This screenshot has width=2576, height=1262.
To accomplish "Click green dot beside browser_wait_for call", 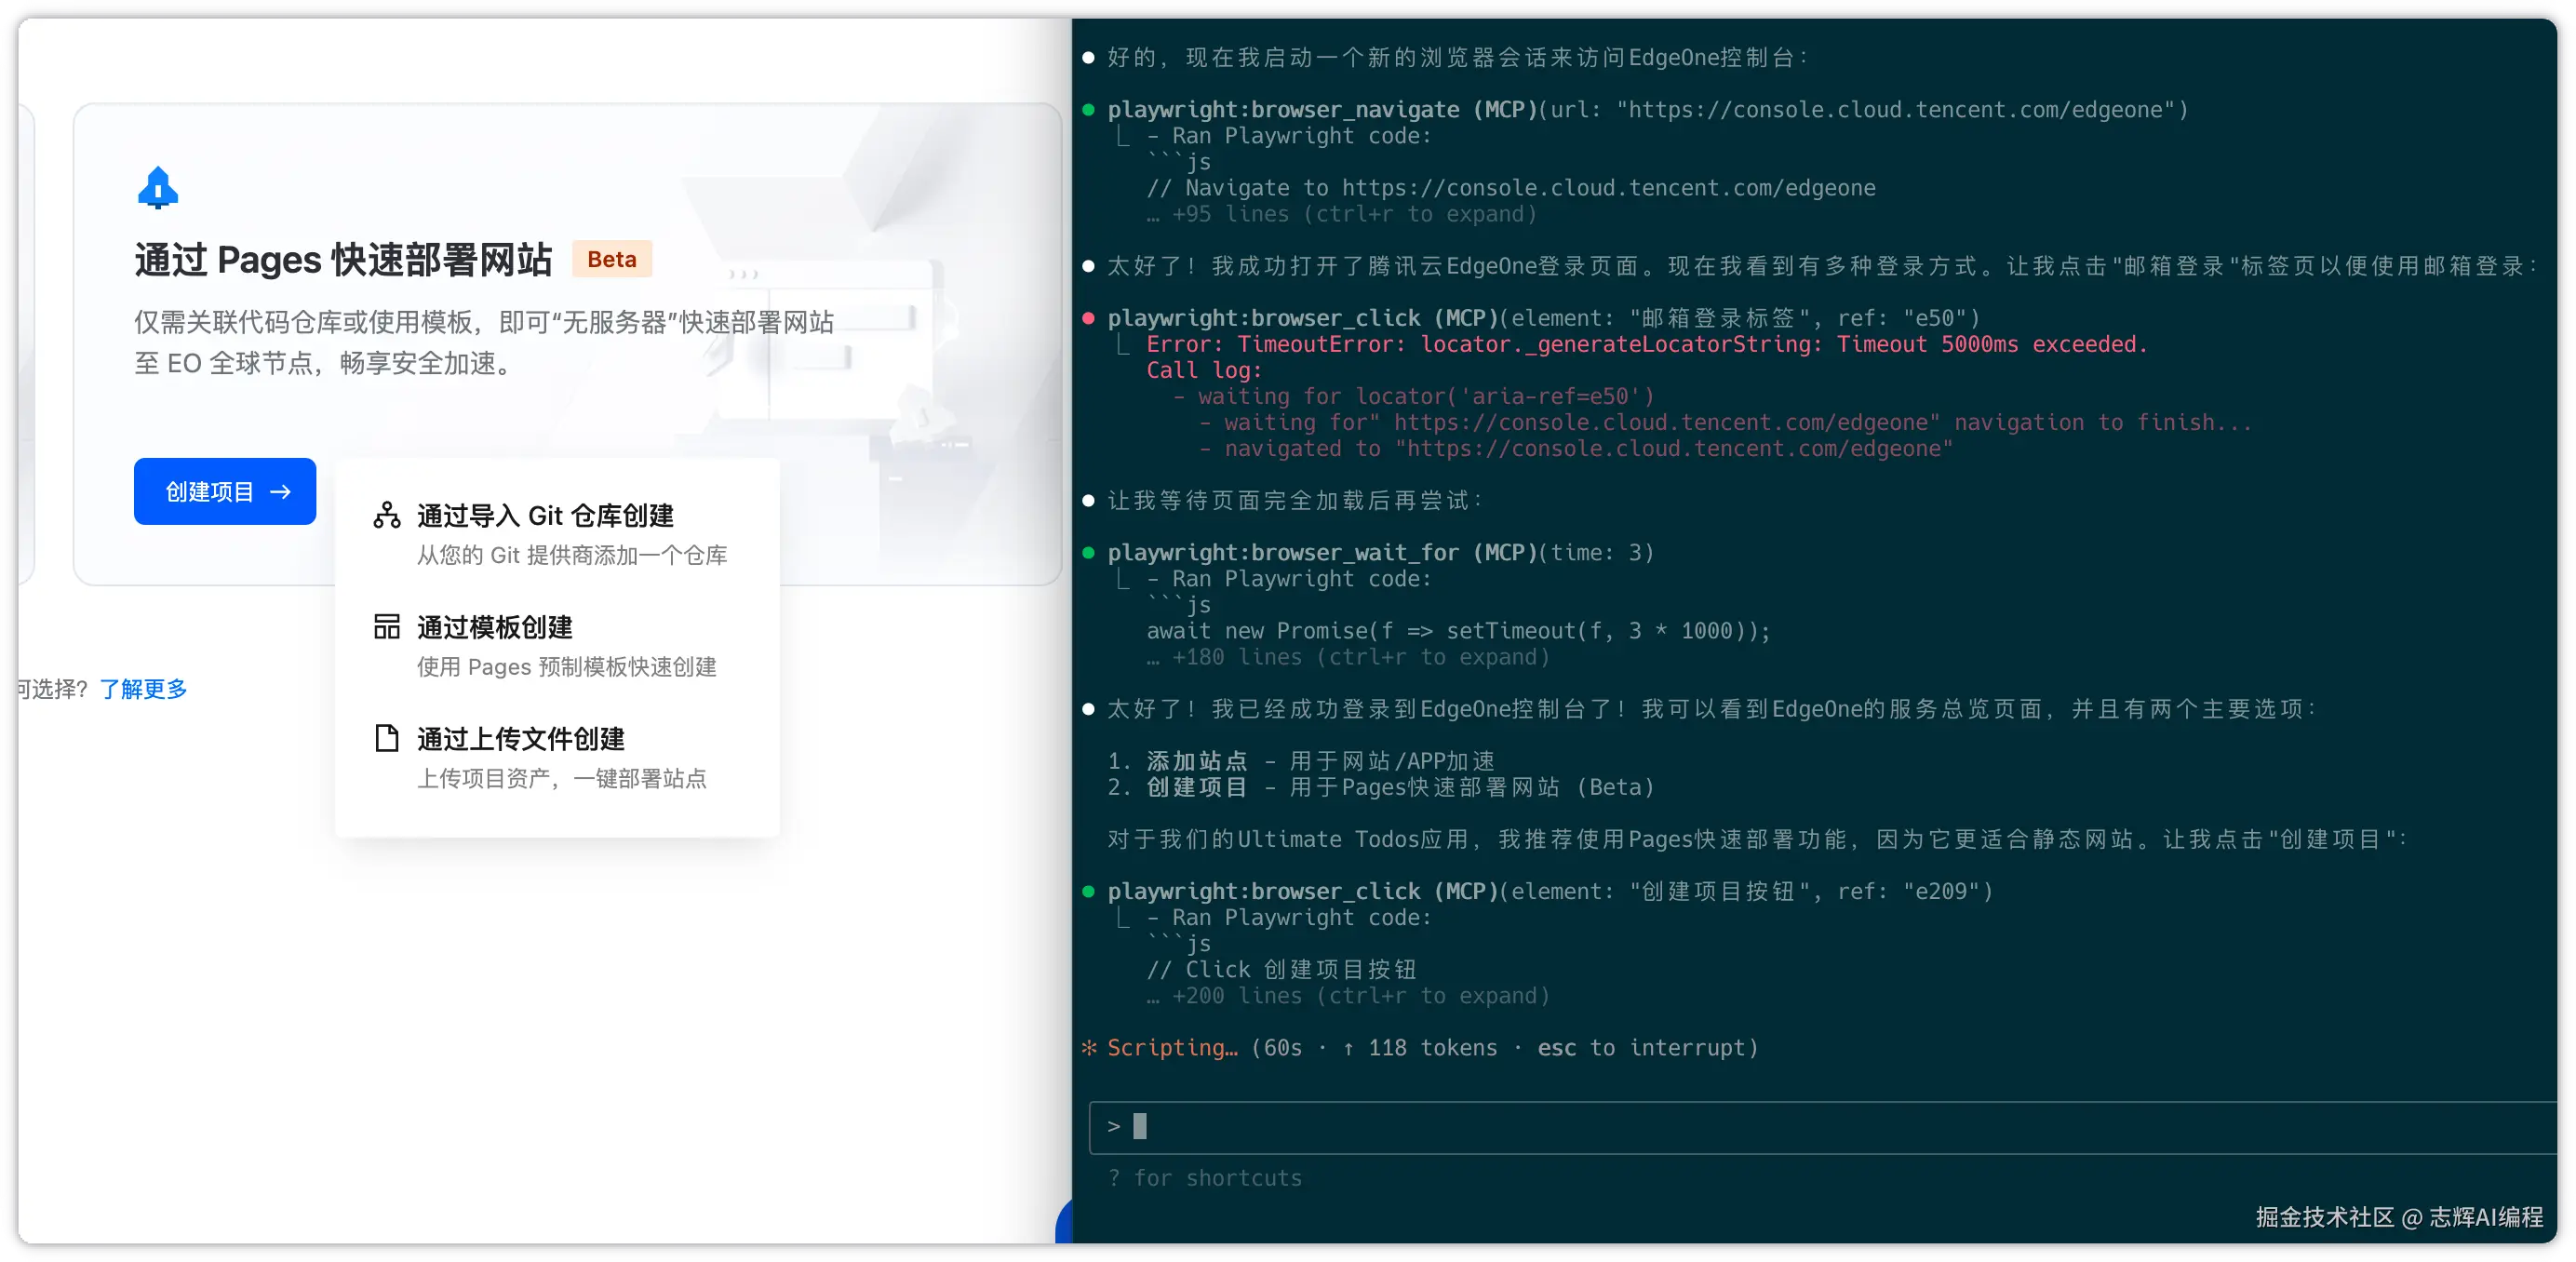I will (x=1089, y=553).
